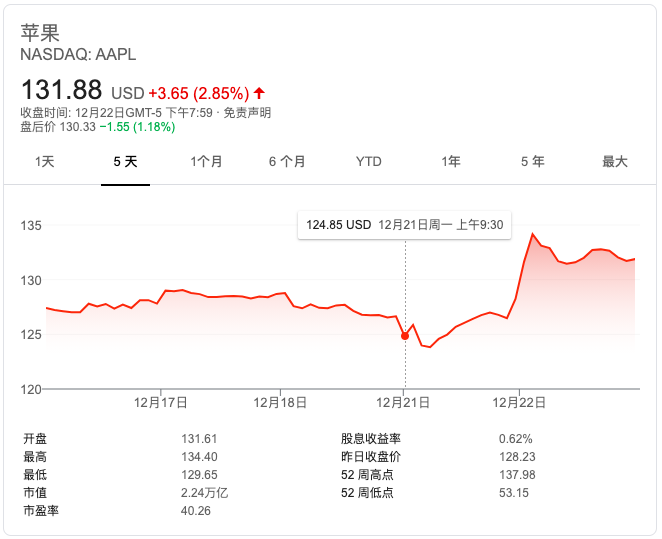
Task: Select the 最大 time range tab
Action: pos(614,161)
